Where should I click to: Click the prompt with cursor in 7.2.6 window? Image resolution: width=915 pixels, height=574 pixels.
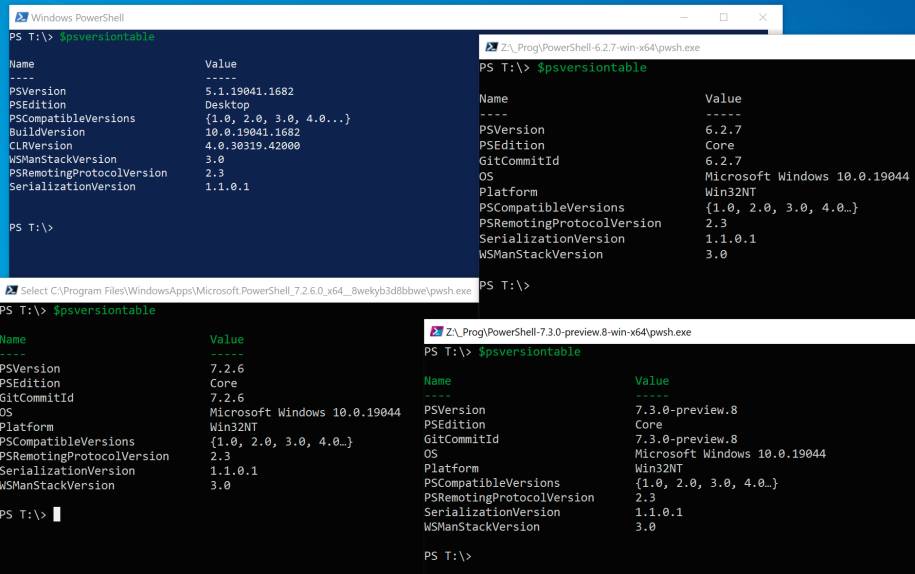click(29, 514)
